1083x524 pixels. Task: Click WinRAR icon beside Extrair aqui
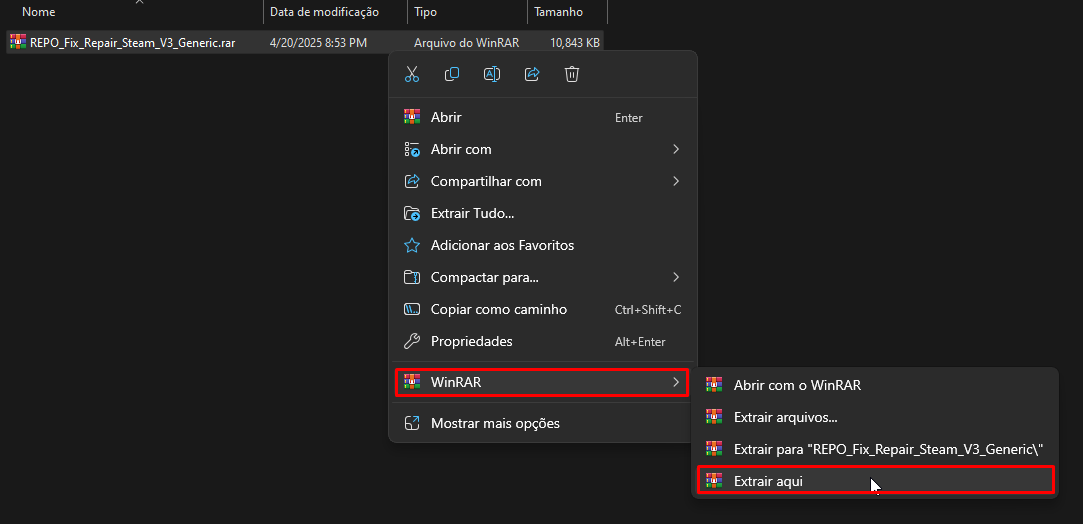pos(713,481)
